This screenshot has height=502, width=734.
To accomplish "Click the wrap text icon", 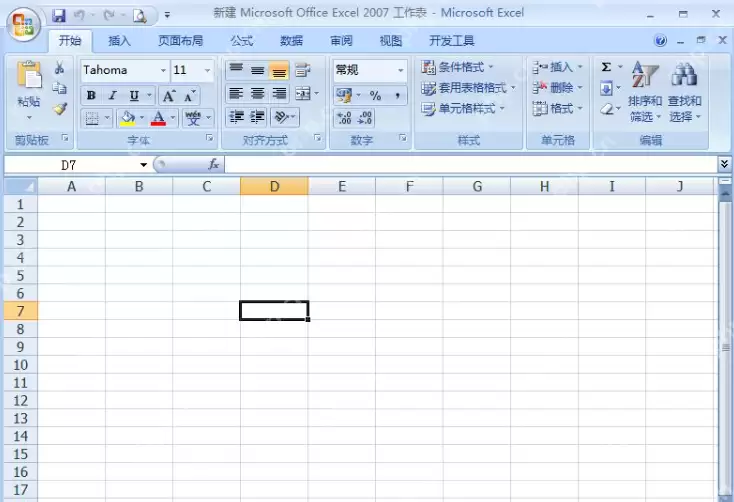I will click(302, 70).
